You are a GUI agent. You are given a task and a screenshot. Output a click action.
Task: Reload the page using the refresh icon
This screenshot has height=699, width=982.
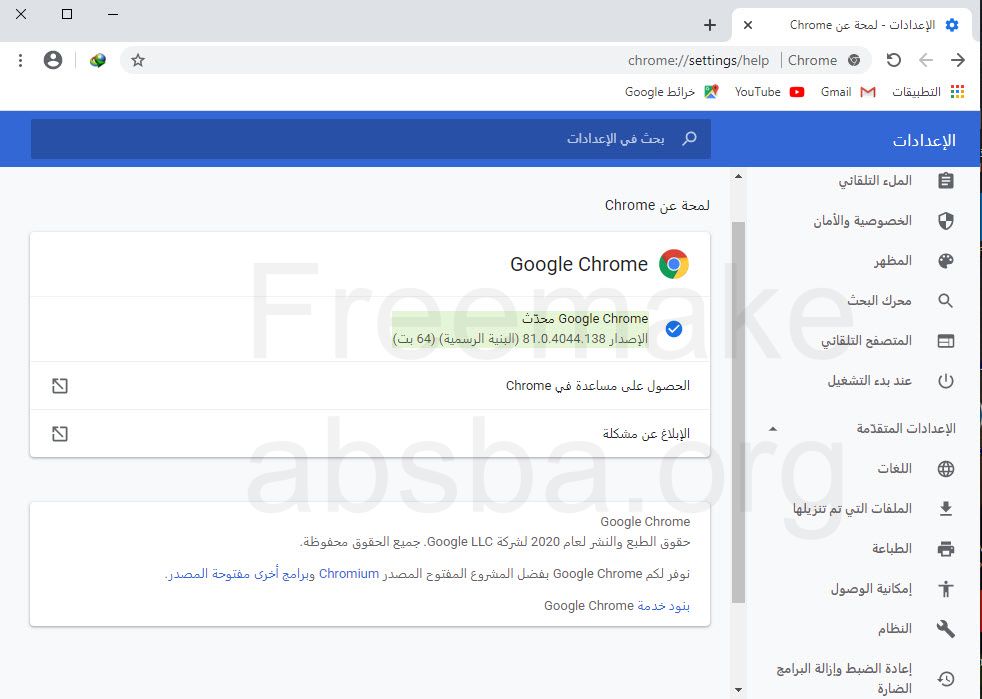(894, 60)
